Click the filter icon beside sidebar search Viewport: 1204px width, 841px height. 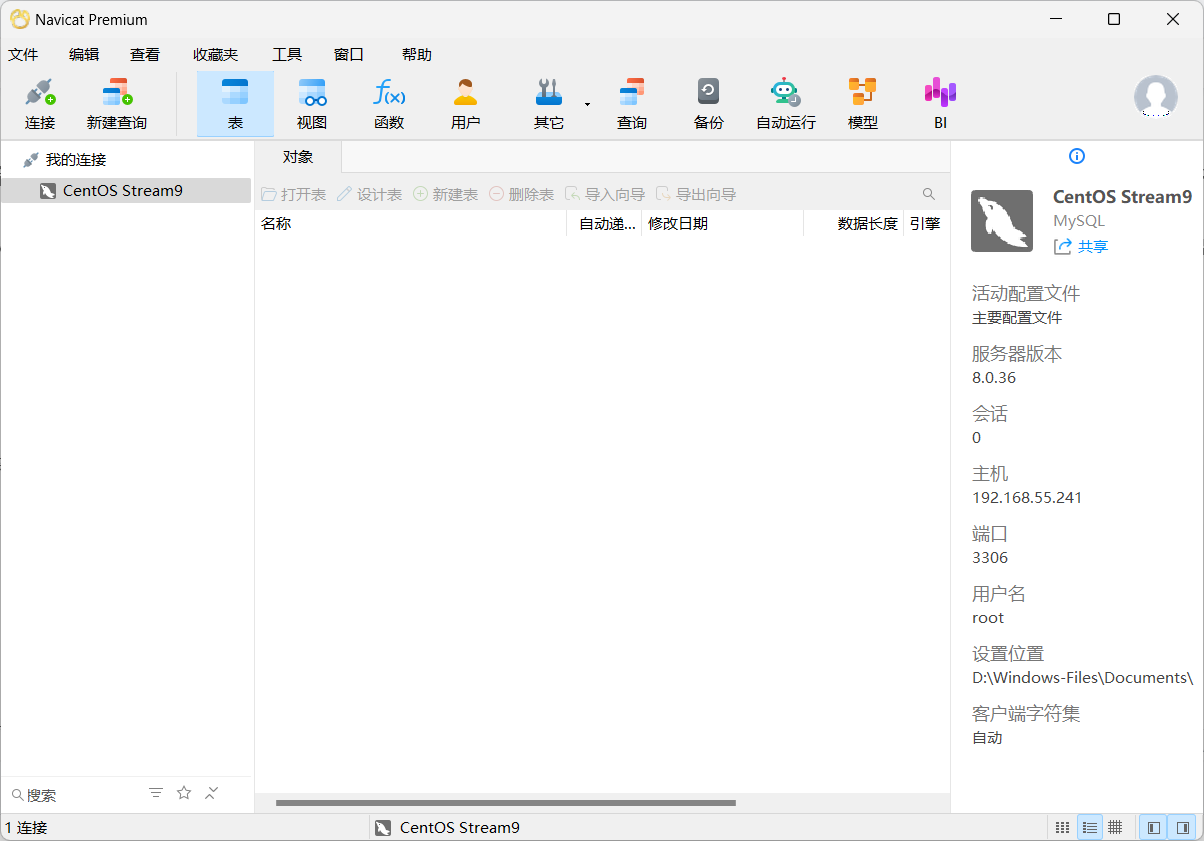point(156,793)
